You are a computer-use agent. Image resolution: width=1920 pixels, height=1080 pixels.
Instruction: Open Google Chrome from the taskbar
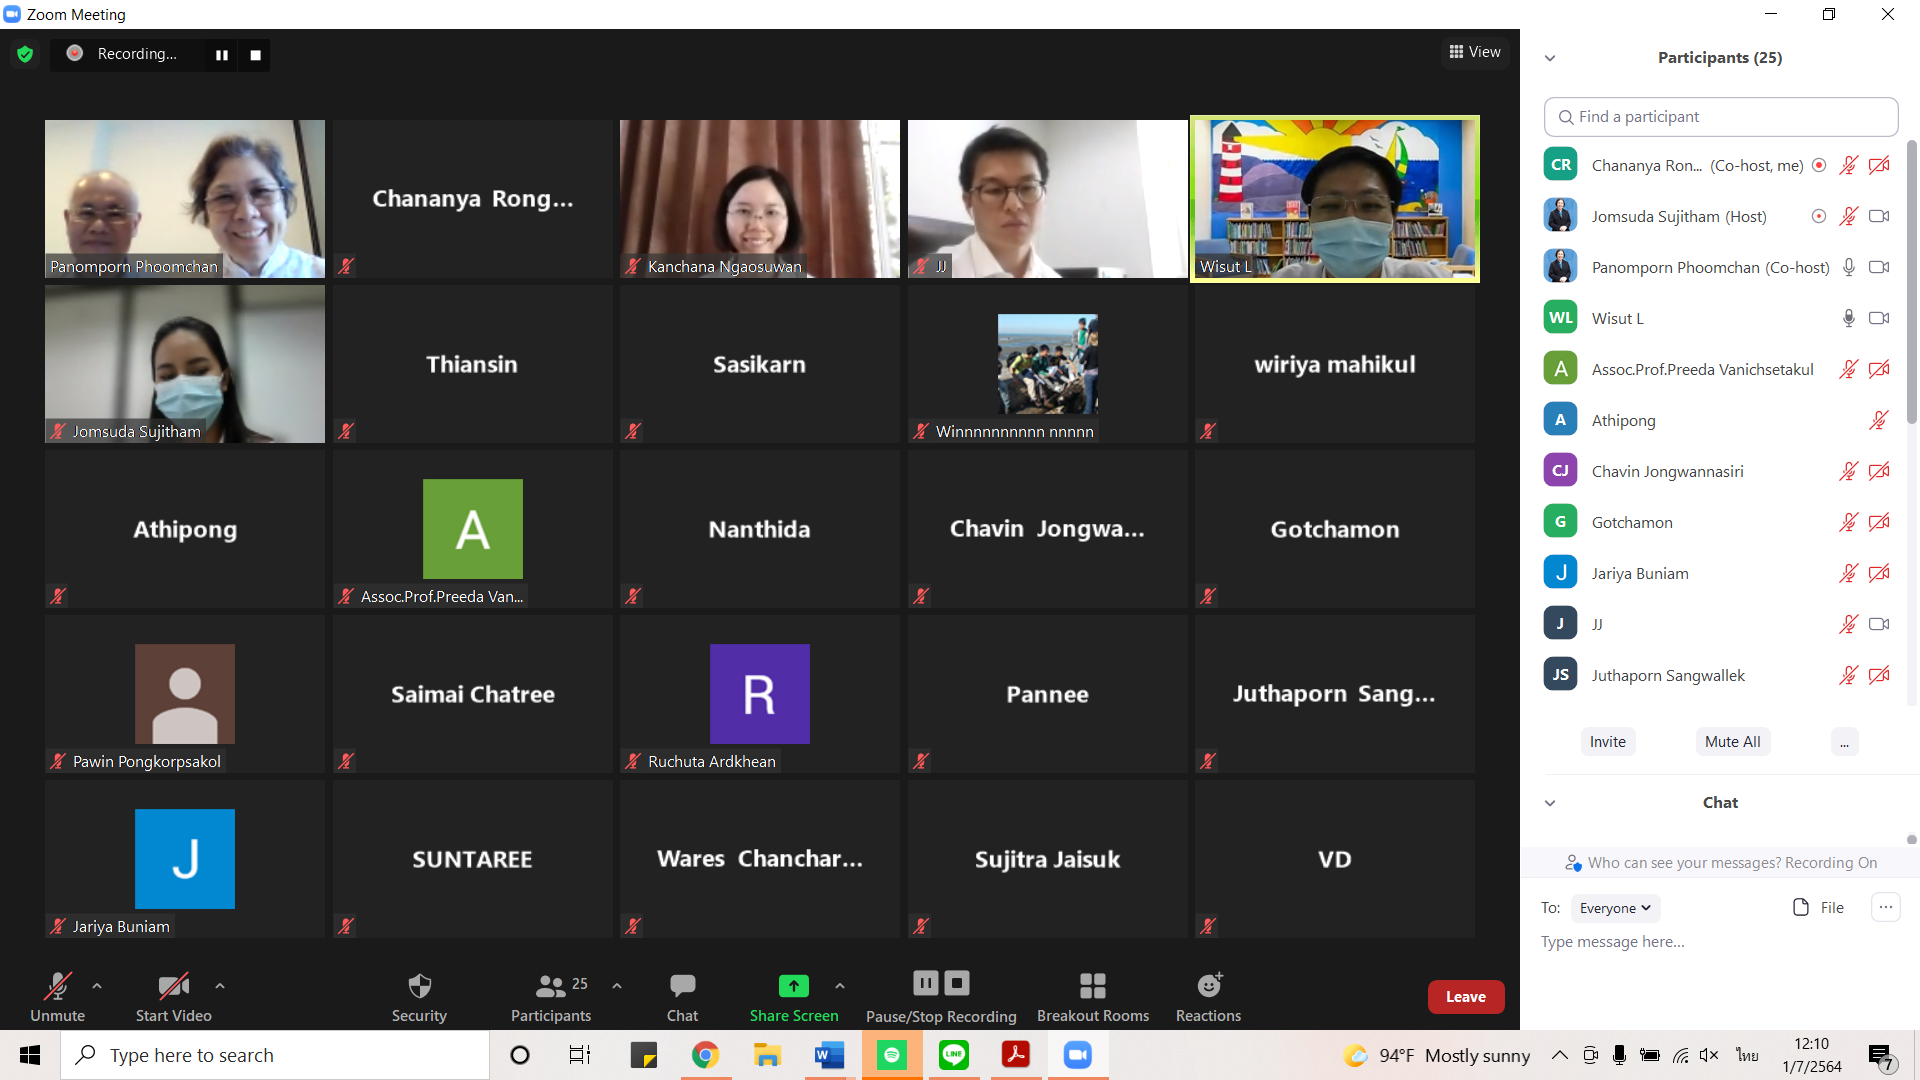coord(705,1055)
